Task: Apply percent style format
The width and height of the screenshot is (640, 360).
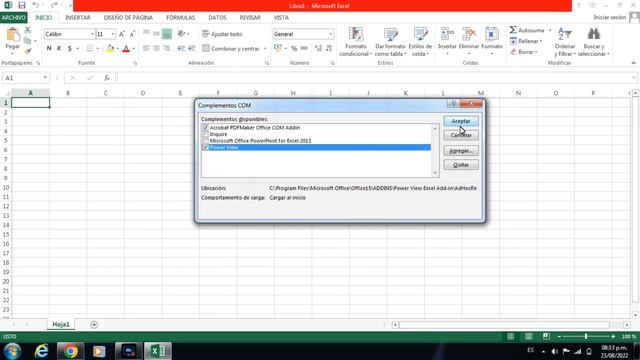Action: click(x=294, y=49)
